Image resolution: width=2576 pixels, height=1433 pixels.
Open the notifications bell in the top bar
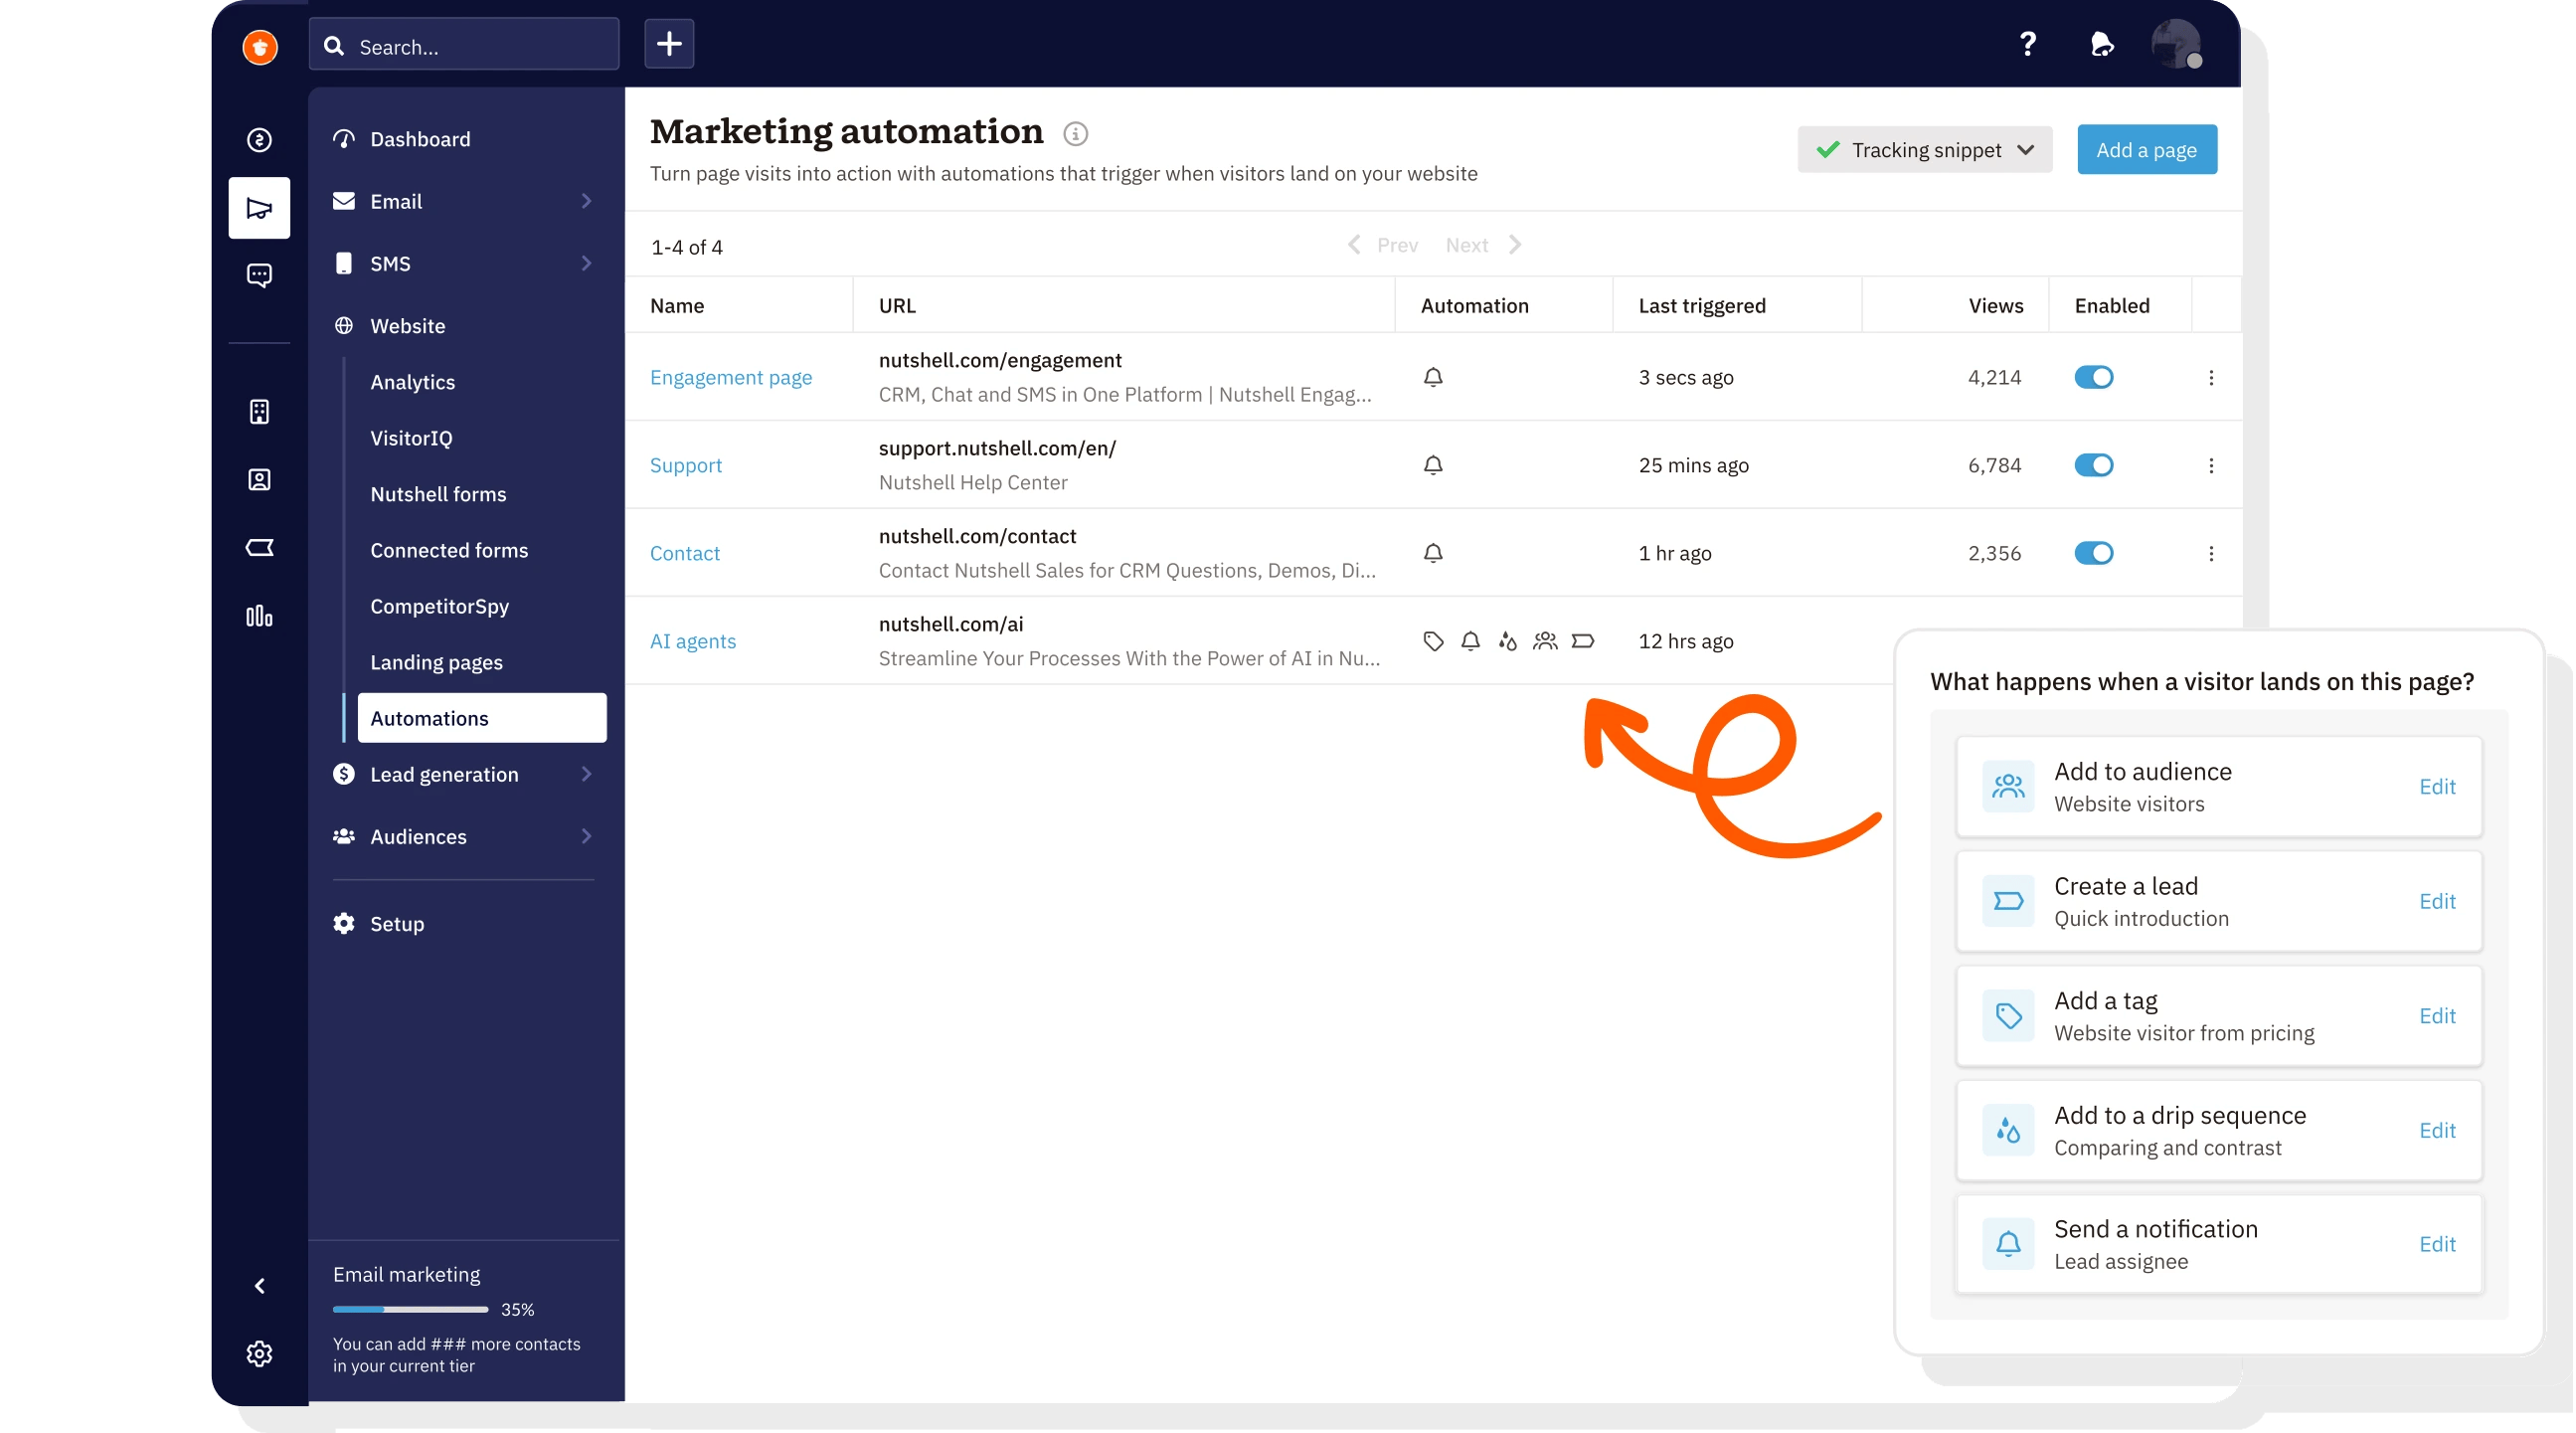click(x=2102, y=44)
